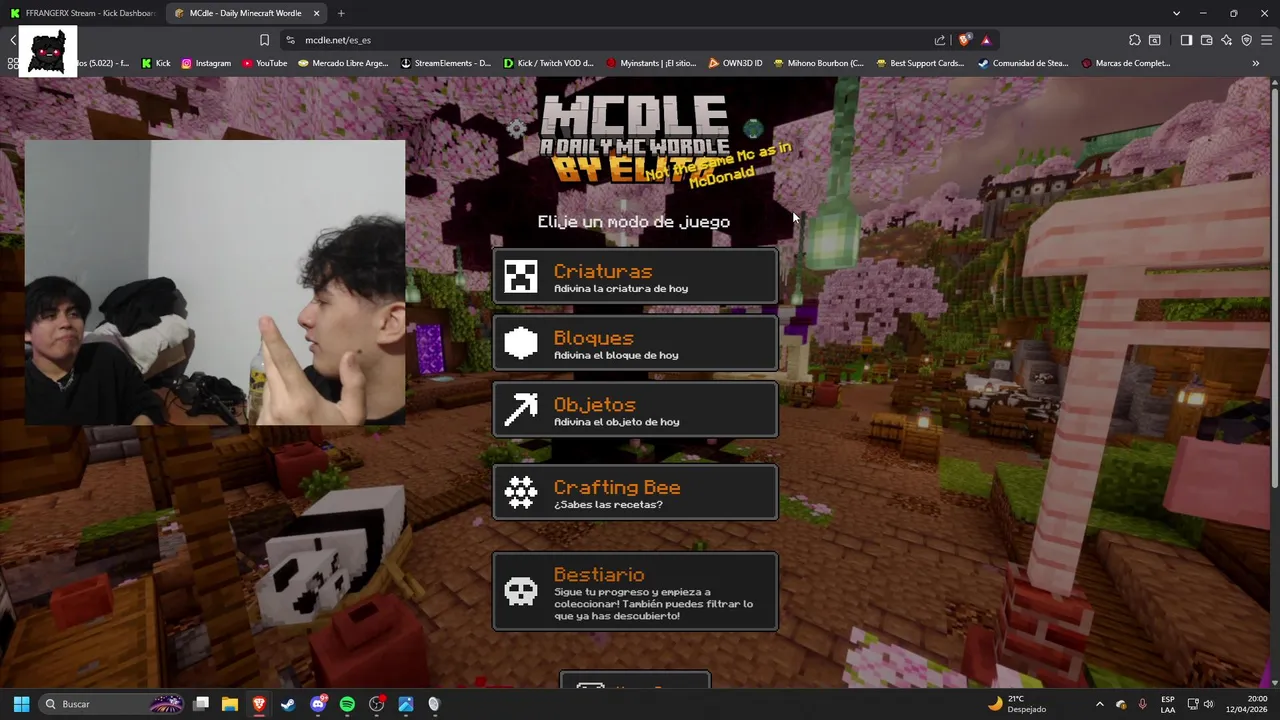Click the share page icon
This screenshot has width=1280, height=720.
pos(940,40)
